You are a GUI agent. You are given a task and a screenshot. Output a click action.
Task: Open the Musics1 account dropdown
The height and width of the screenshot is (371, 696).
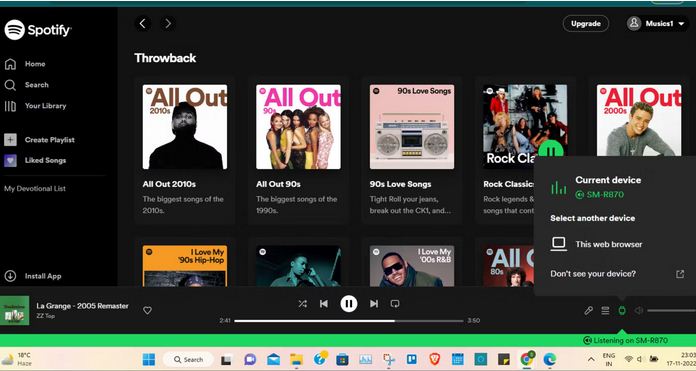657,24
